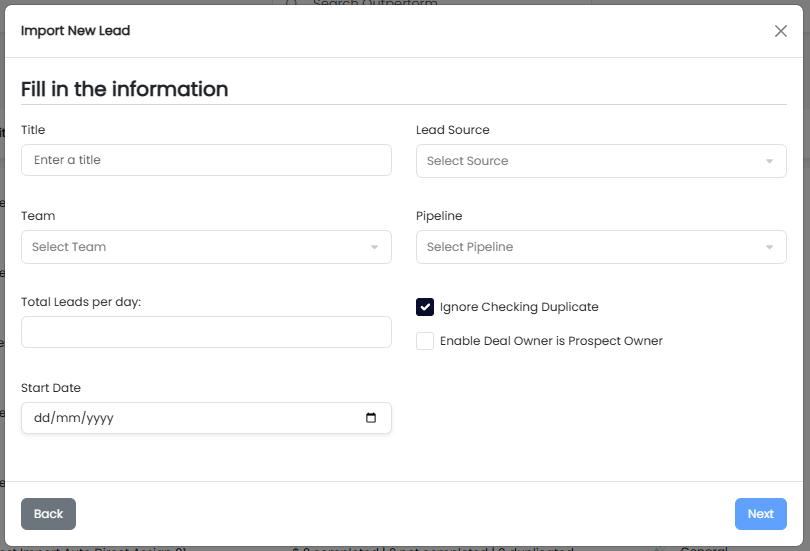Expand the Select Team dropdown
The image size is (810, 551).
195,247
